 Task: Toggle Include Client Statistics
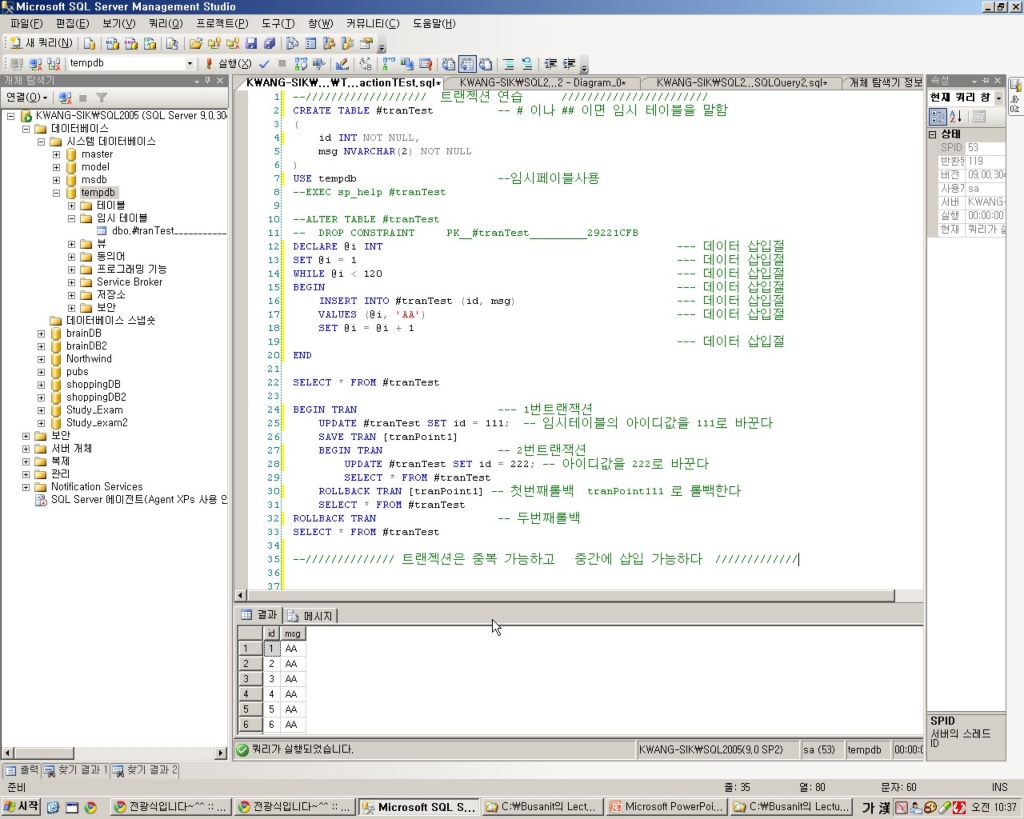tap(408, 63)
